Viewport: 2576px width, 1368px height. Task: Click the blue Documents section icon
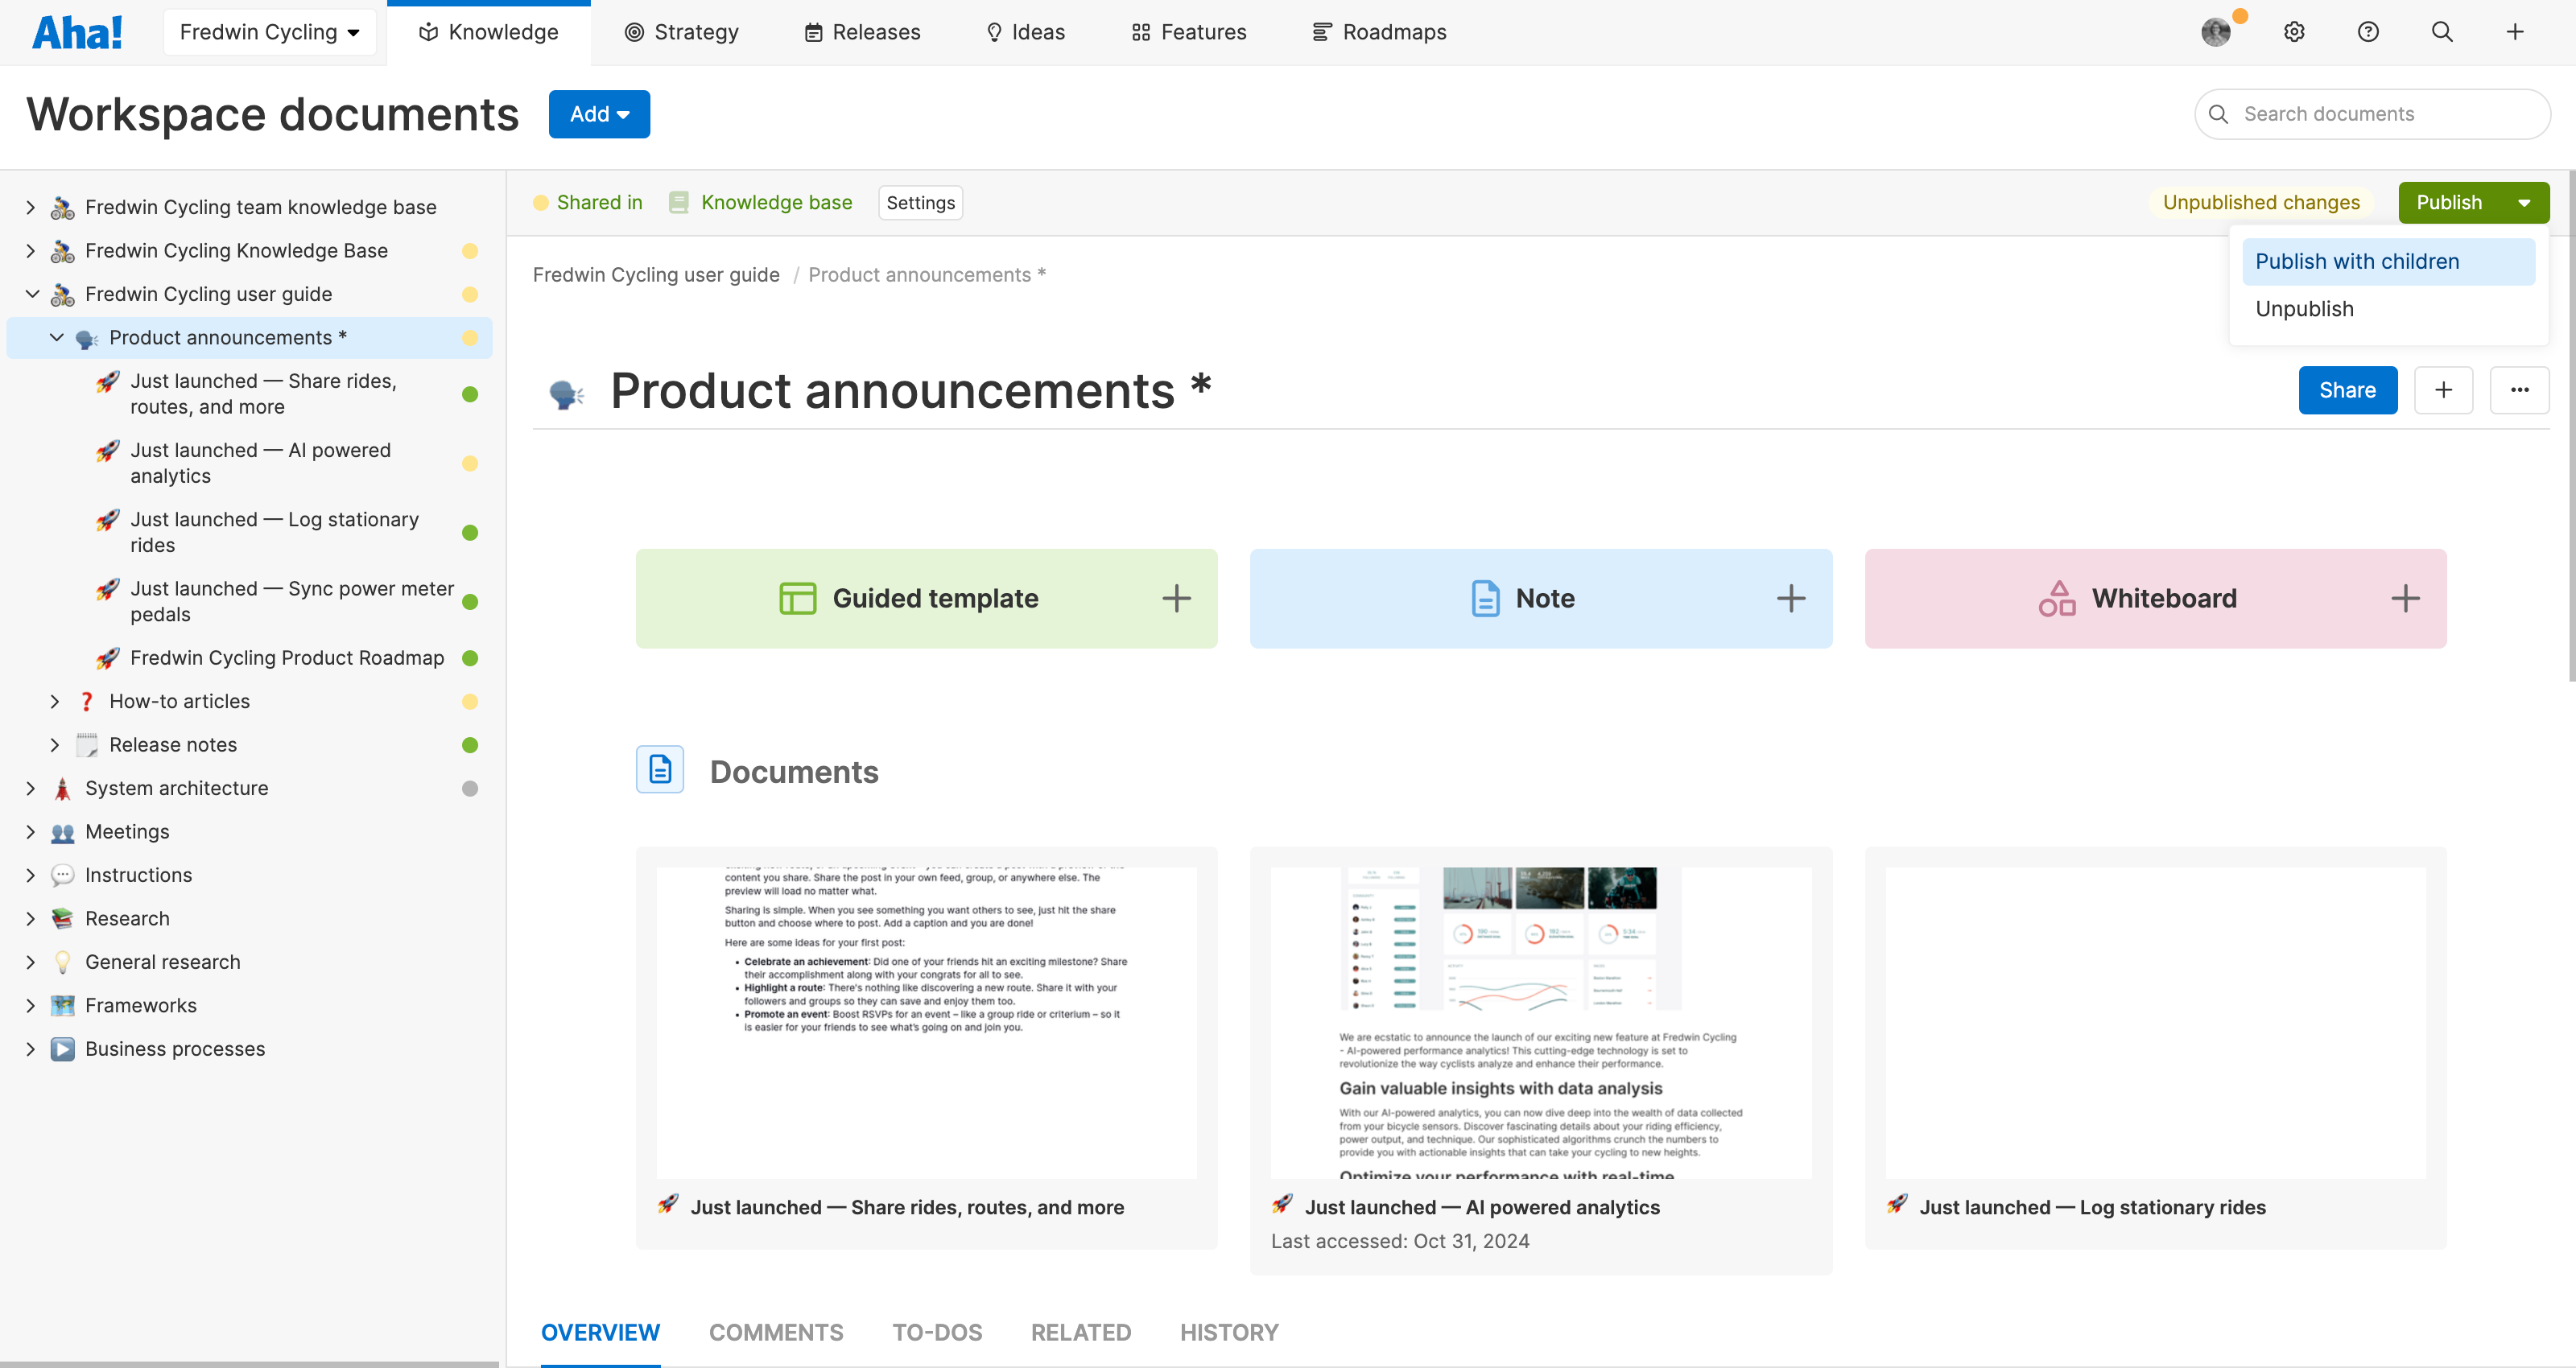click(x=660, y=770)
